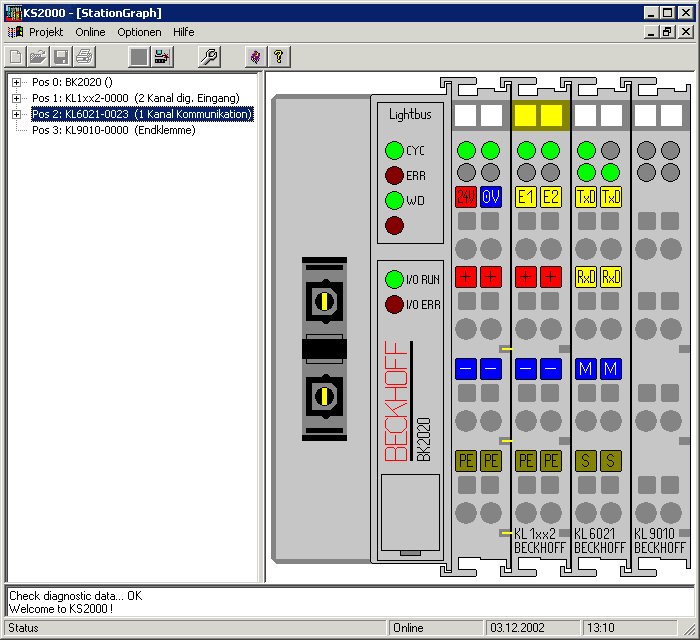
Task: Click the KS2000 application icon in title bar
Action: click(x=13, y=13)
